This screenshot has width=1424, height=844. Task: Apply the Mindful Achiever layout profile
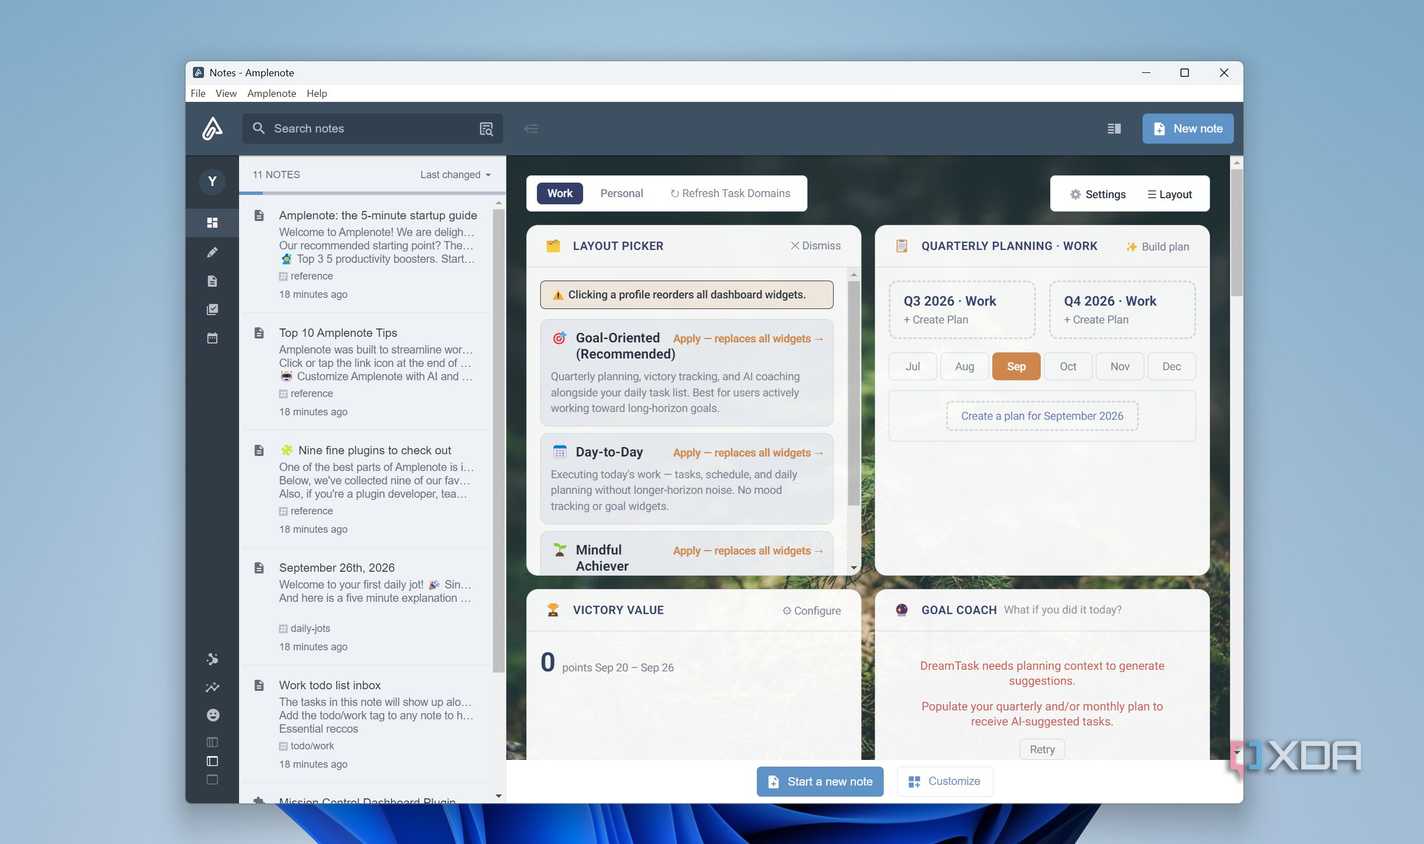point(748,551)
